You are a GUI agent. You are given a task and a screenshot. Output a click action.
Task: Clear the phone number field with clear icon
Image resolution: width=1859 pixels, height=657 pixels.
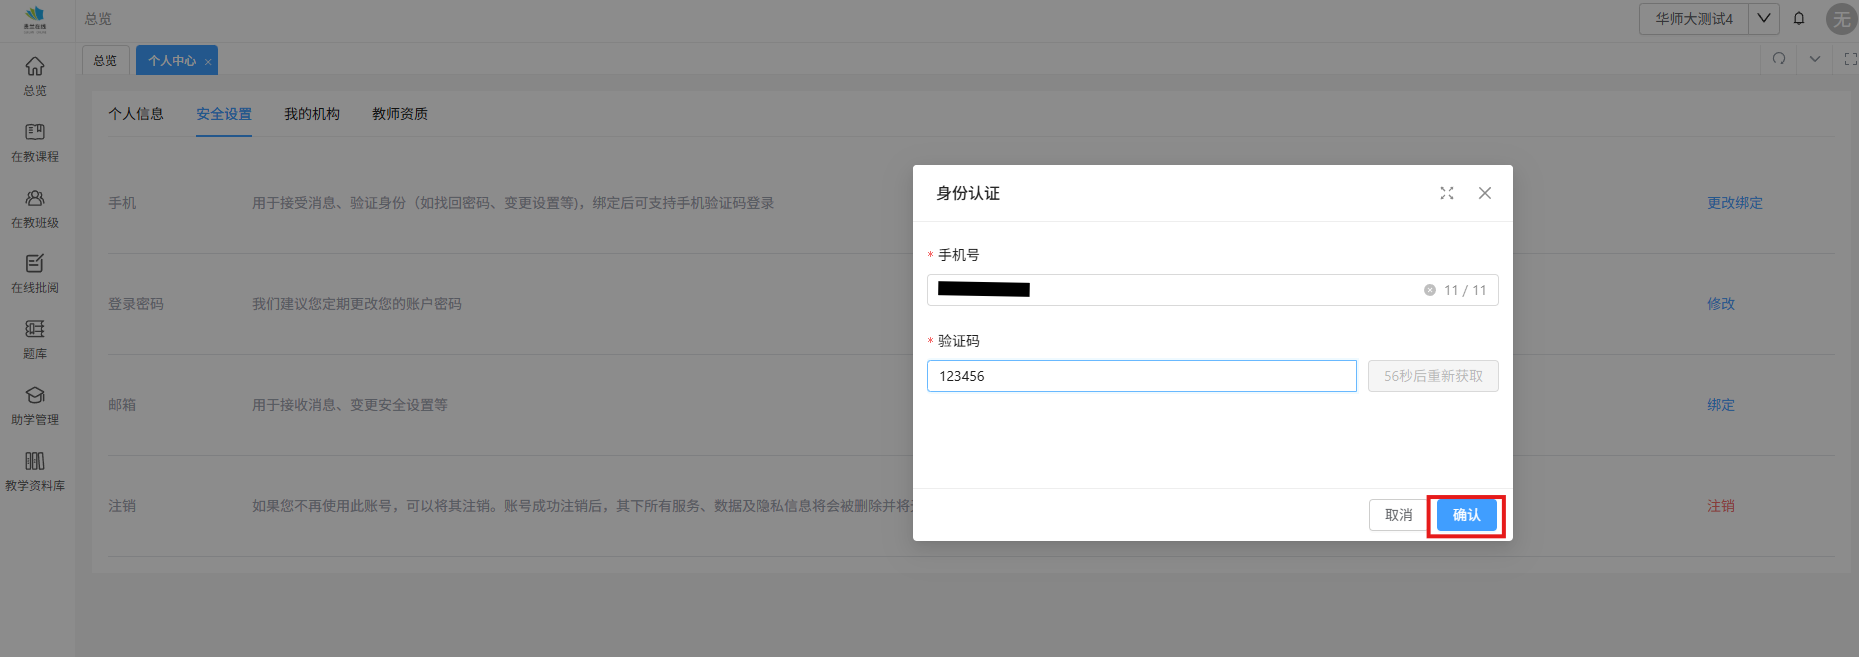point(1429,290)
